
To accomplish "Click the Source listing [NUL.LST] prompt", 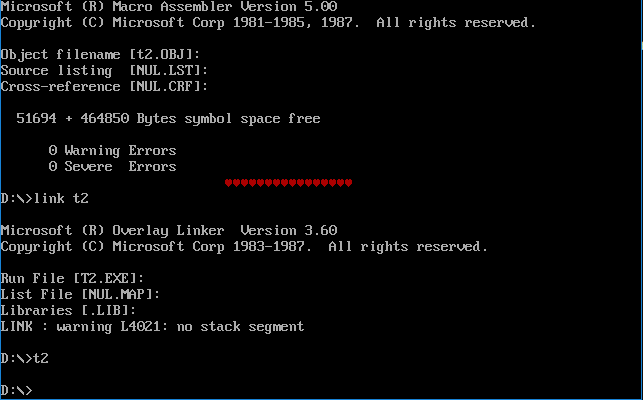I will (x=104, y=70).
